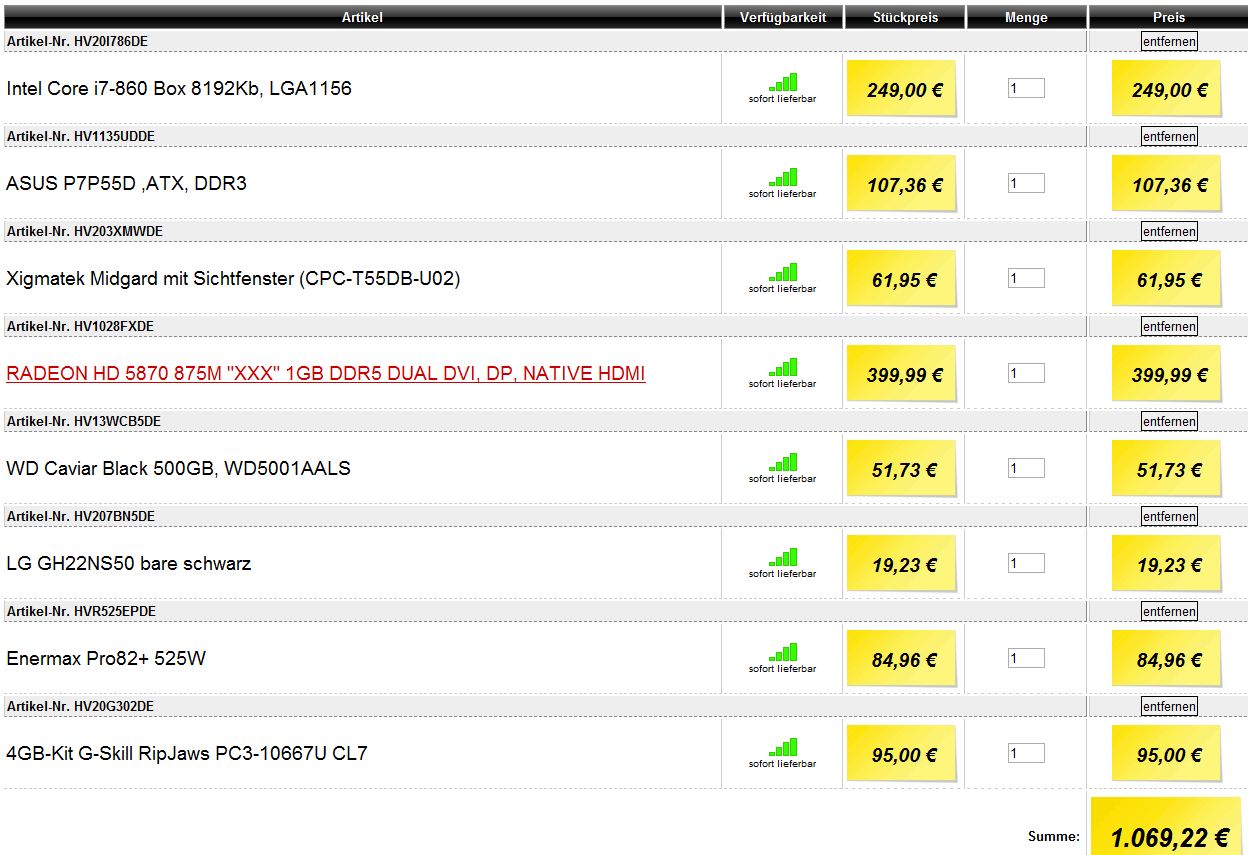This screenshot has height=855, width=1248.
Task: Focus the Menge field for WD Caviar Black
Action: (x=1026, y=468)
